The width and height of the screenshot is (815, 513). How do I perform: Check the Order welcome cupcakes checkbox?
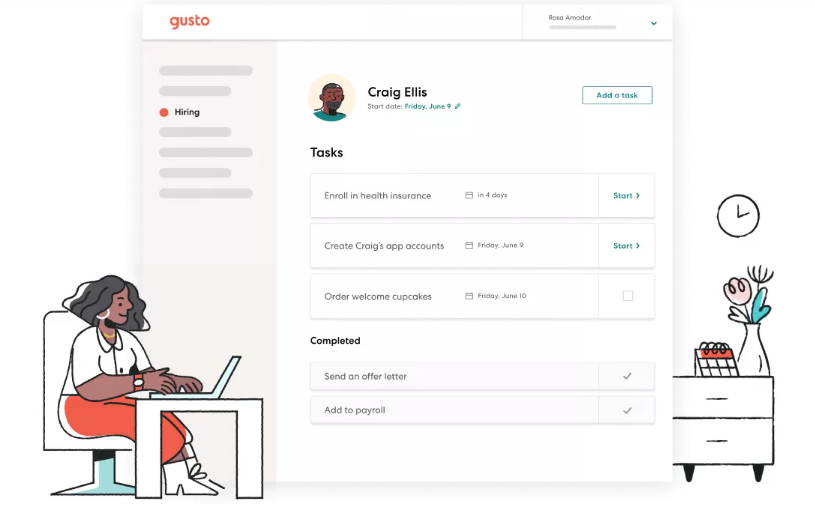click(628, 296)
